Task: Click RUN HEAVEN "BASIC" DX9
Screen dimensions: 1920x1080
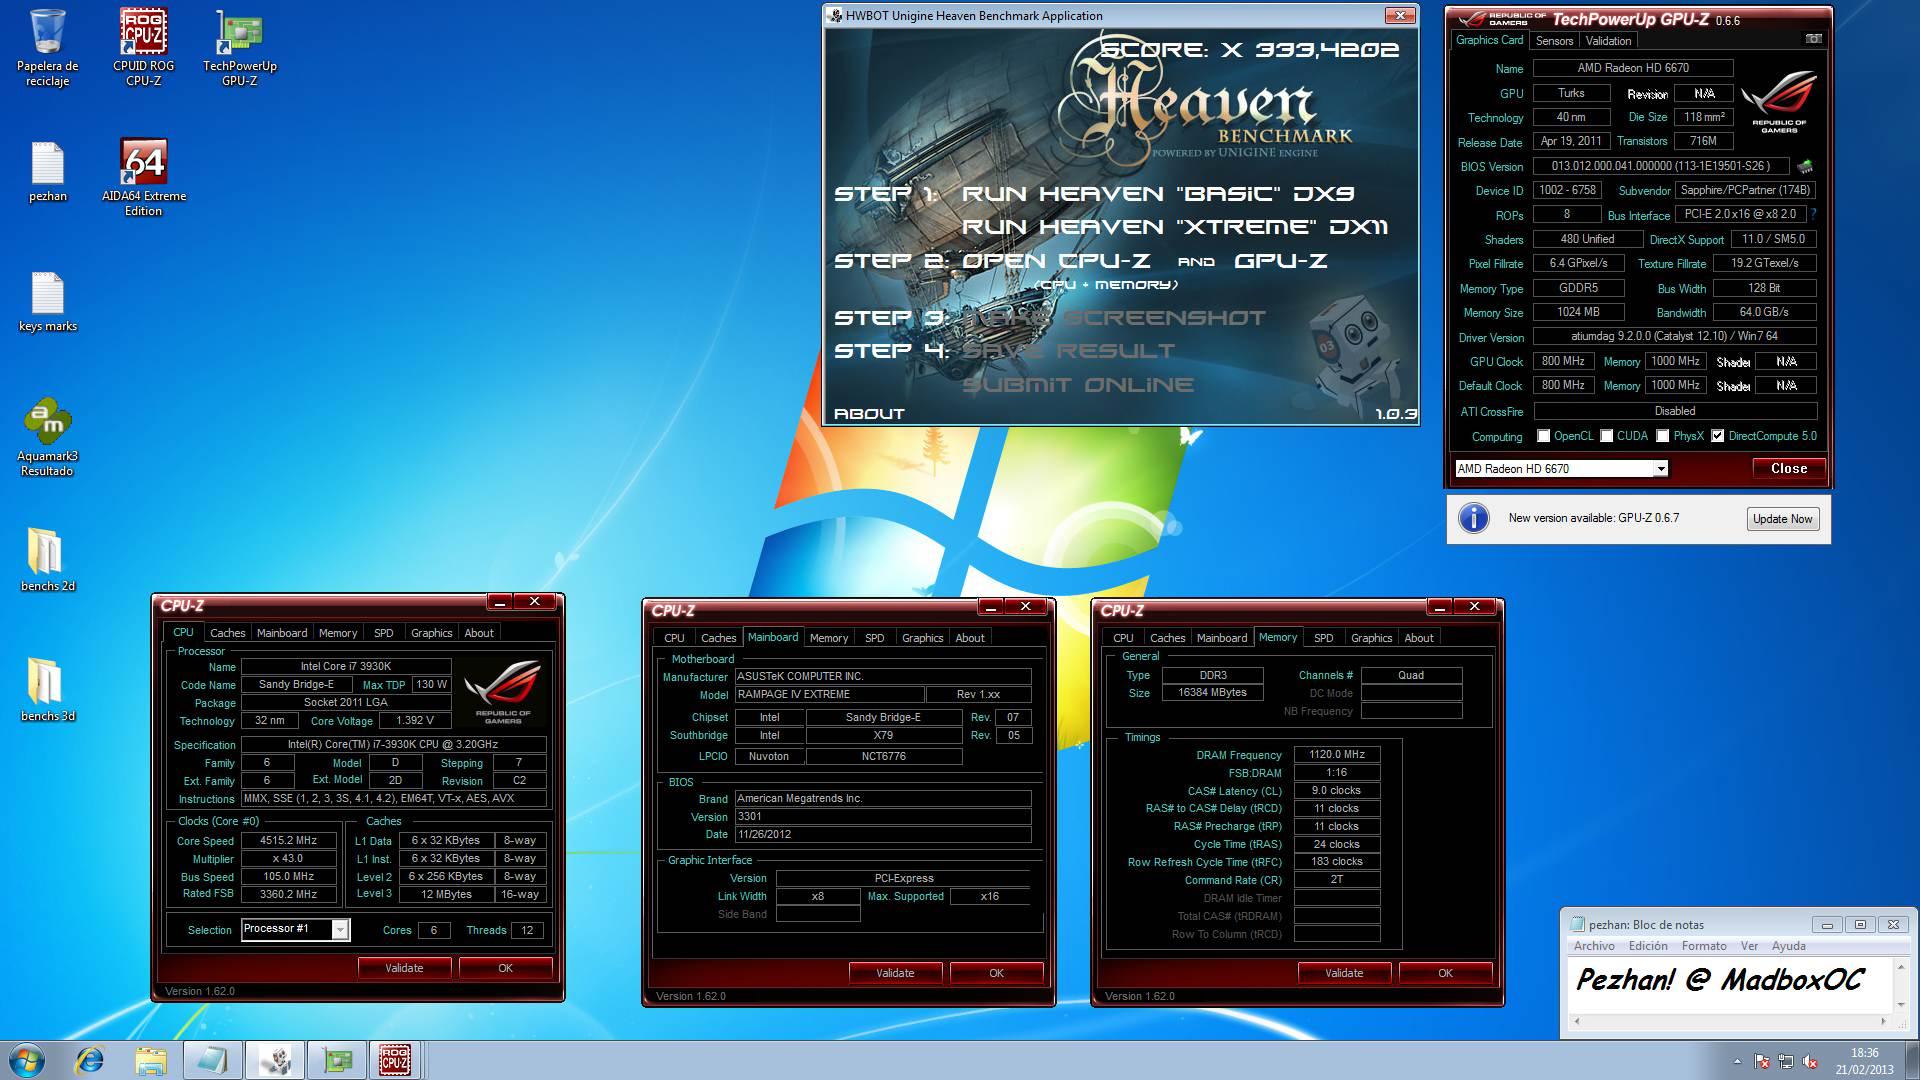Action: 1158,194
